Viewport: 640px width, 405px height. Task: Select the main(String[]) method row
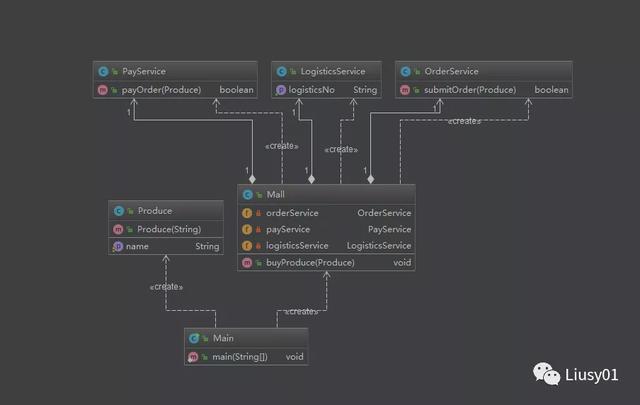point(246,356)
